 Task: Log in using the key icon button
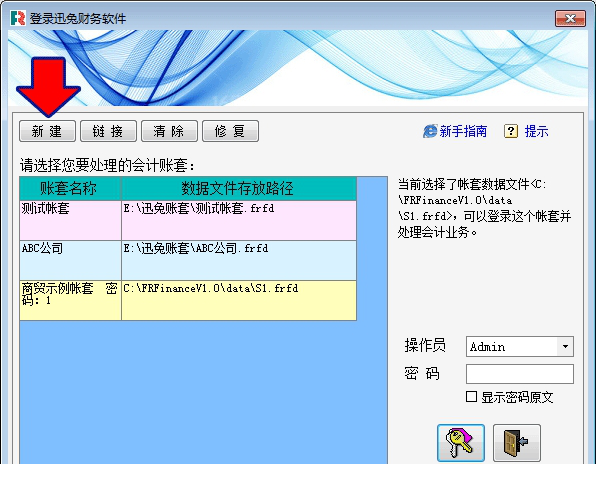[461, 443]
